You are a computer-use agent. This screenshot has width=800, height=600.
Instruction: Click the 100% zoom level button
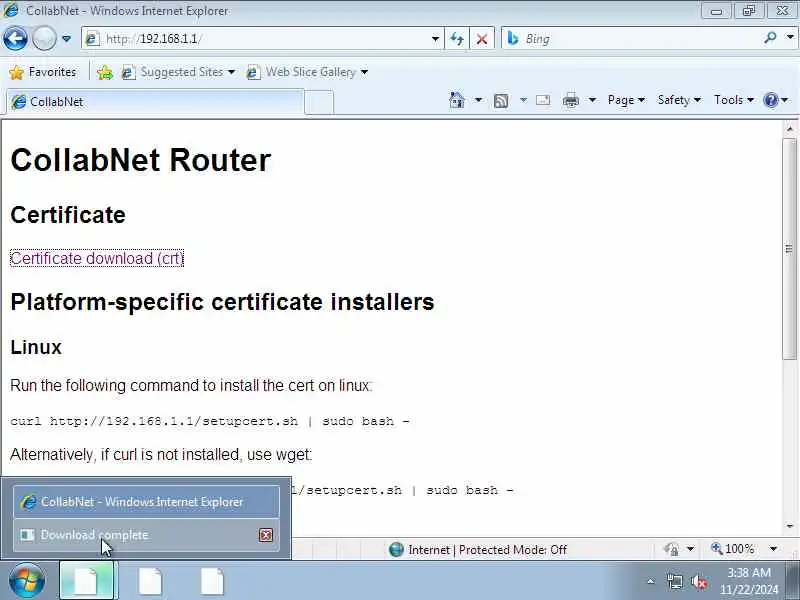[733, 549]
